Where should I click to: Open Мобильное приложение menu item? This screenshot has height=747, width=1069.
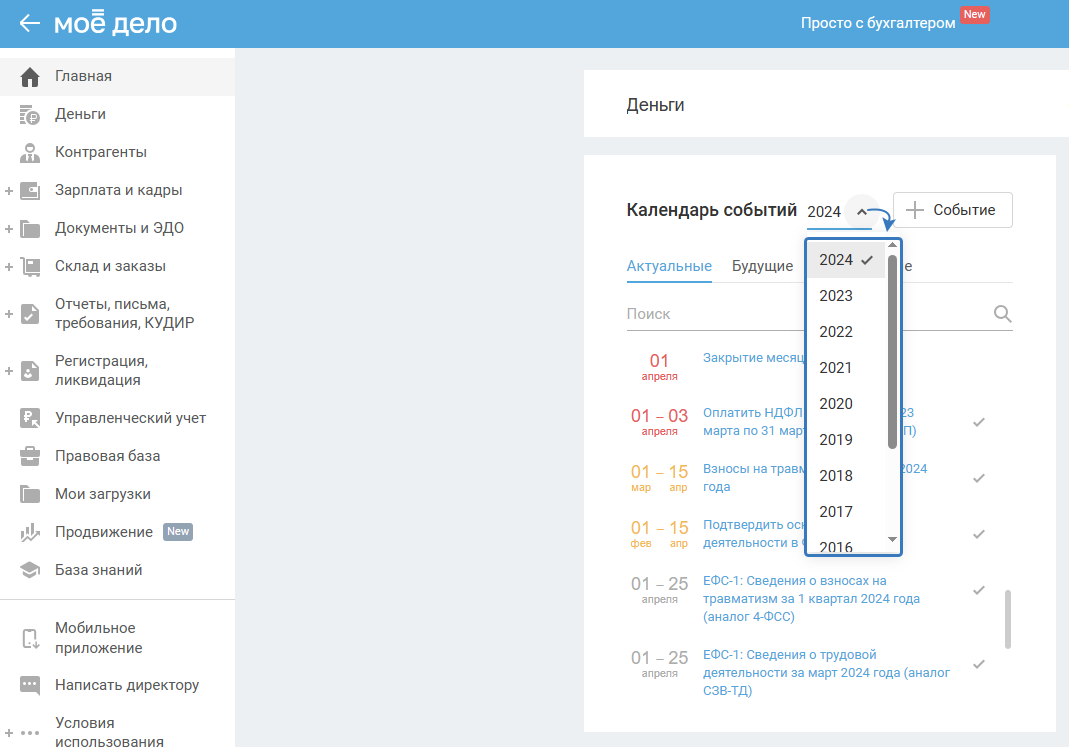(117, 638)
